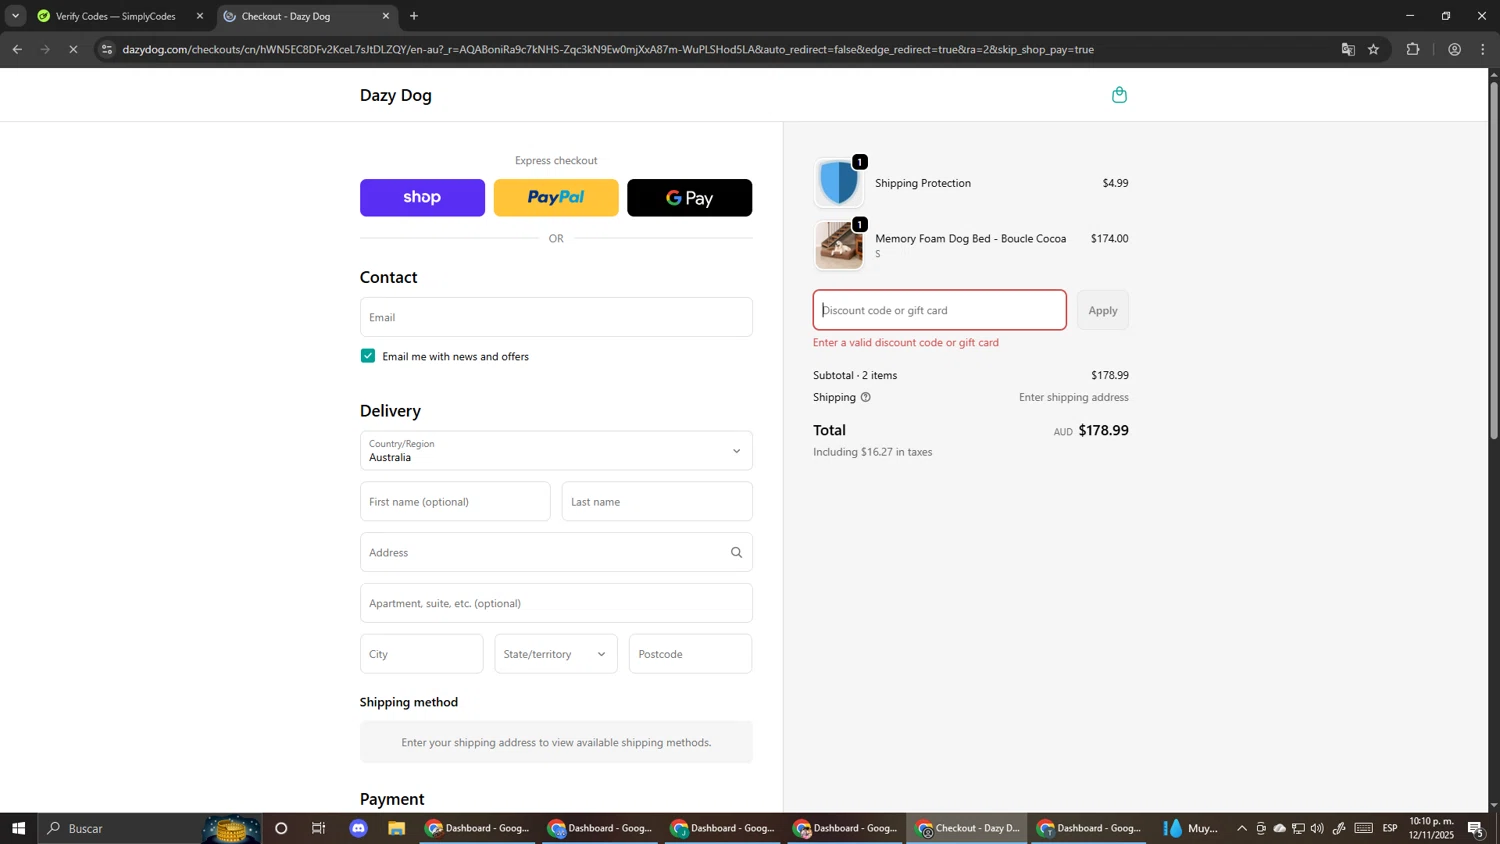The image size is (1500, 844).
Task: Click the 'Enter shipping address' text
Action: [1073, 397]
